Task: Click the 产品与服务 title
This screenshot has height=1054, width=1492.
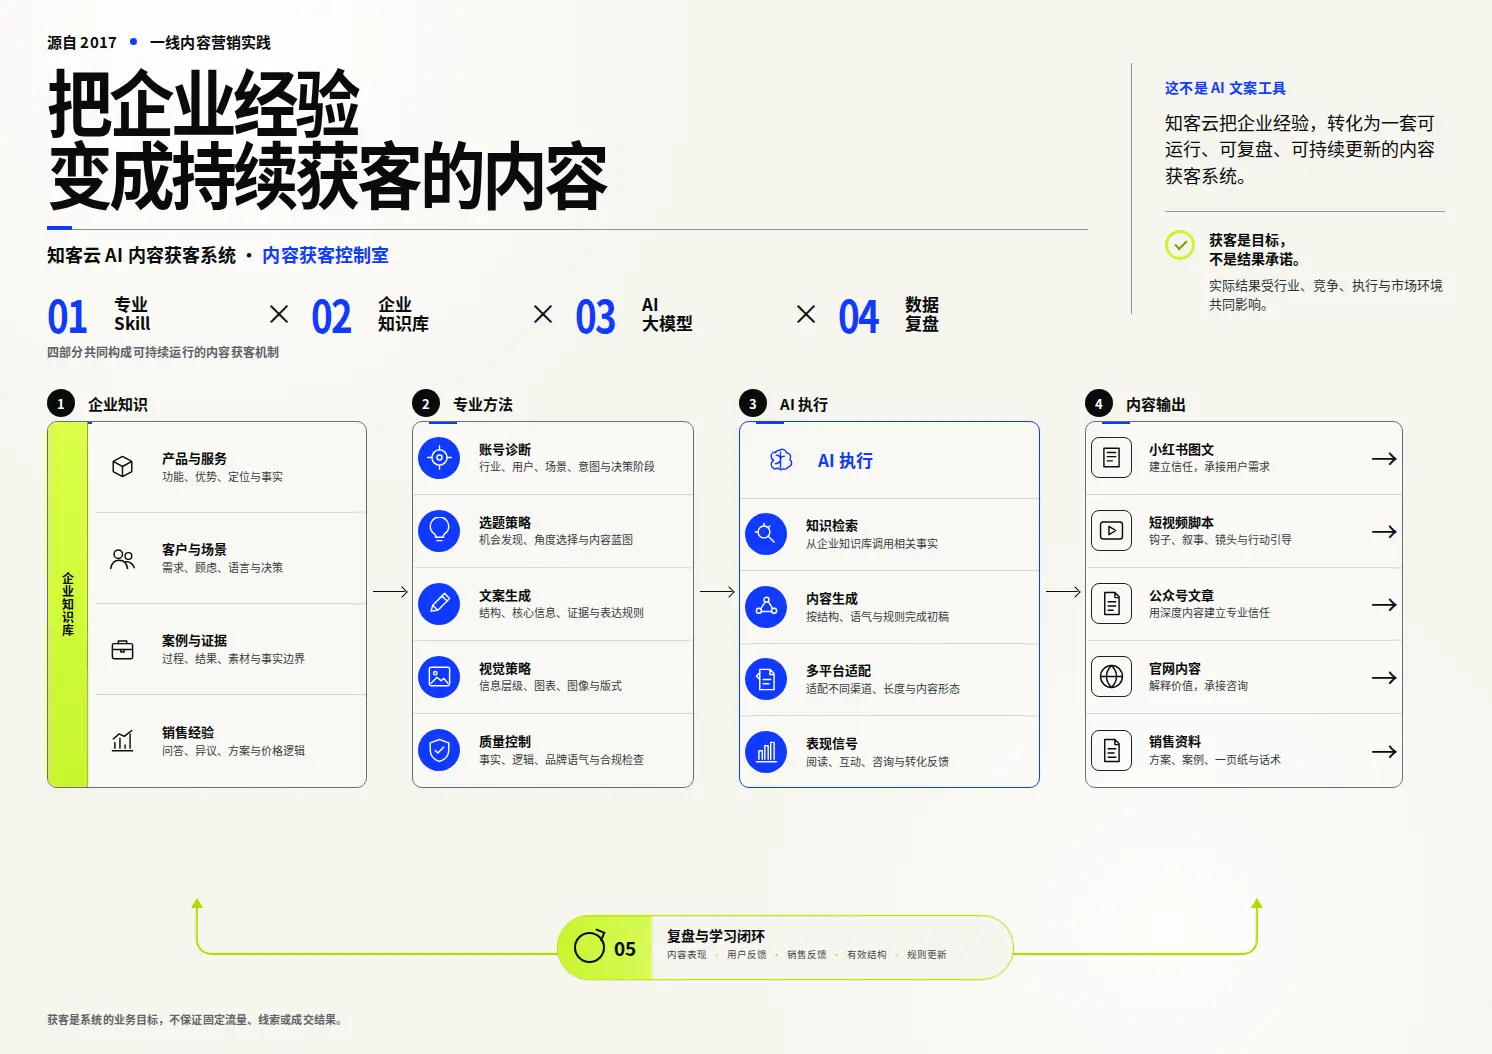Action: 194,458
